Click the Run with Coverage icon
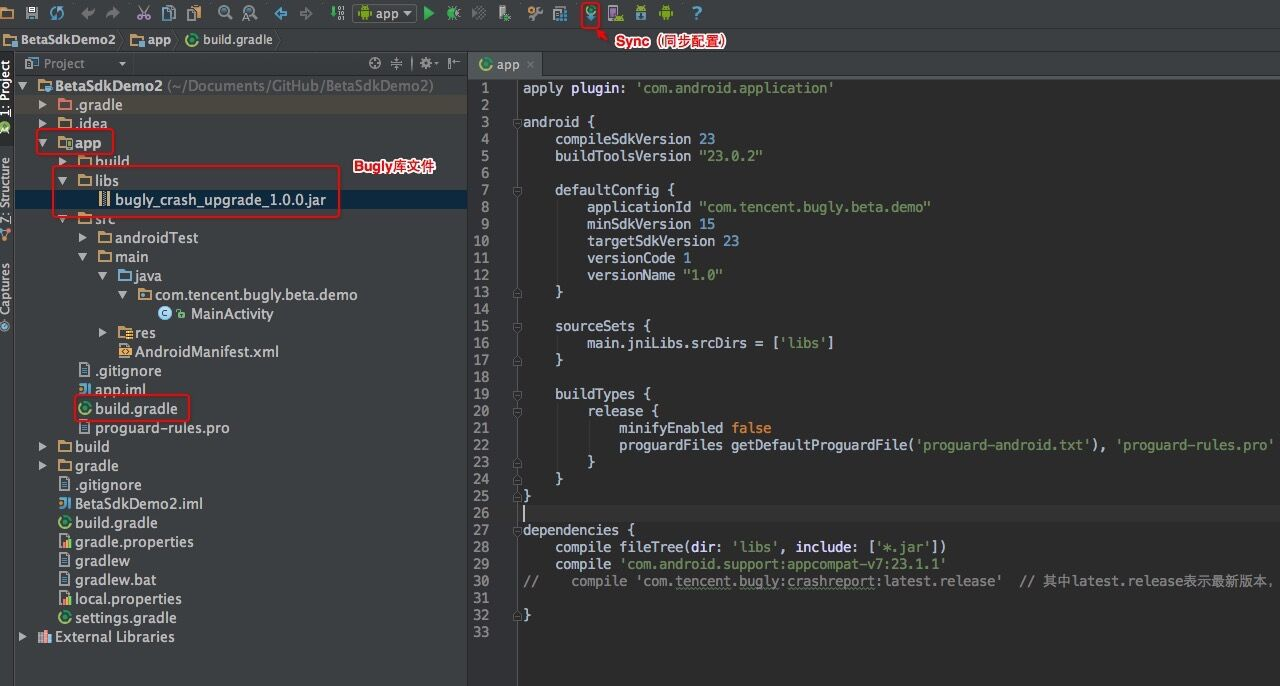Viewport: 1280px width, 686px height. 479,13
